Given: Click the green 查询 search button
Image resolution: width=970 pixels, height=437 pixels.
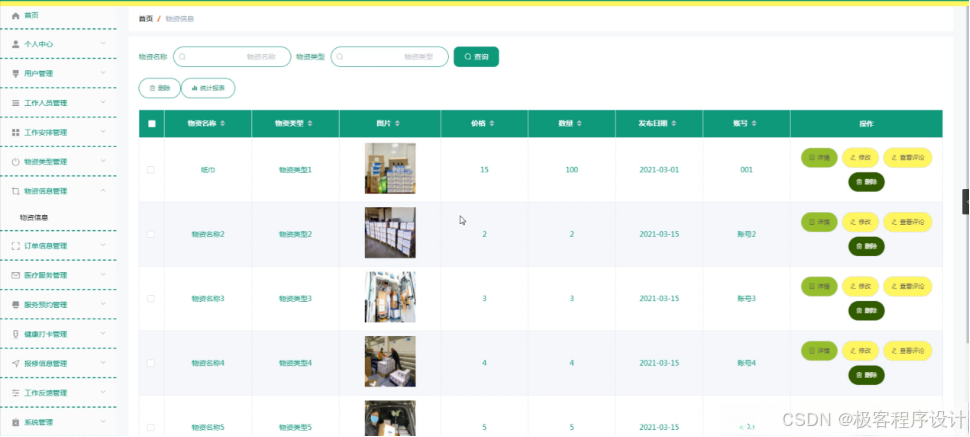Looking at the screenshot, I should pos(476,57).
